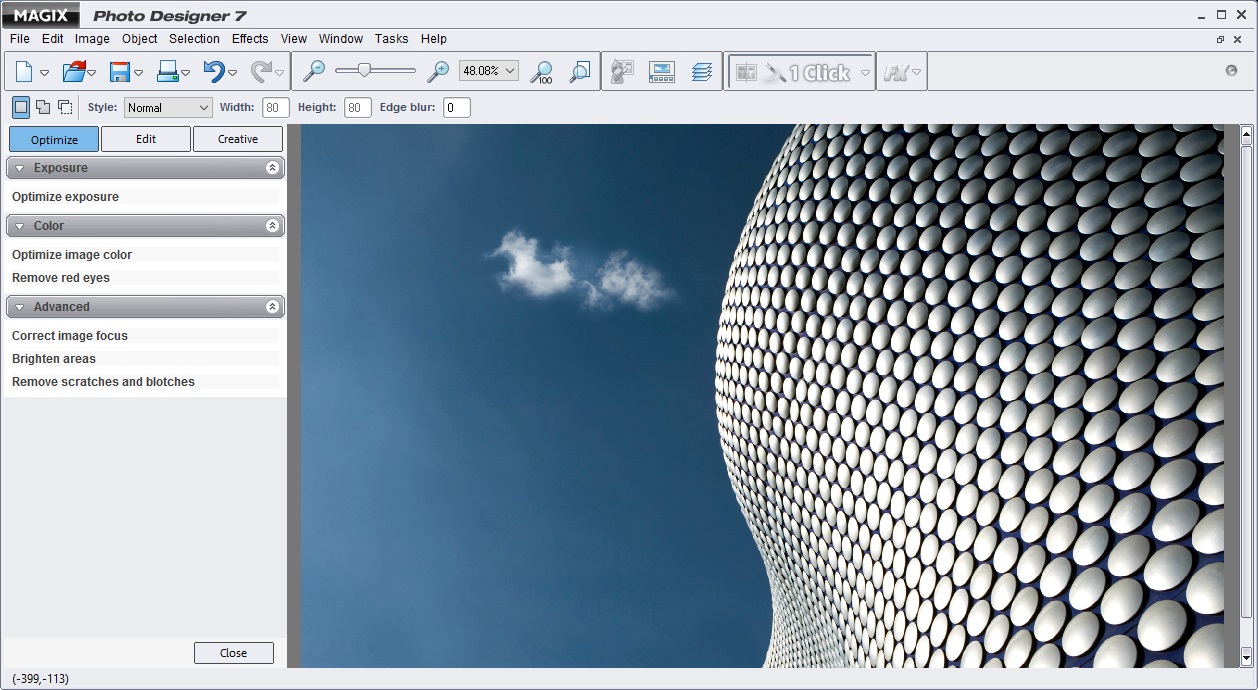Open the Window menu
Screen dimensions: 1258x690
341,39
